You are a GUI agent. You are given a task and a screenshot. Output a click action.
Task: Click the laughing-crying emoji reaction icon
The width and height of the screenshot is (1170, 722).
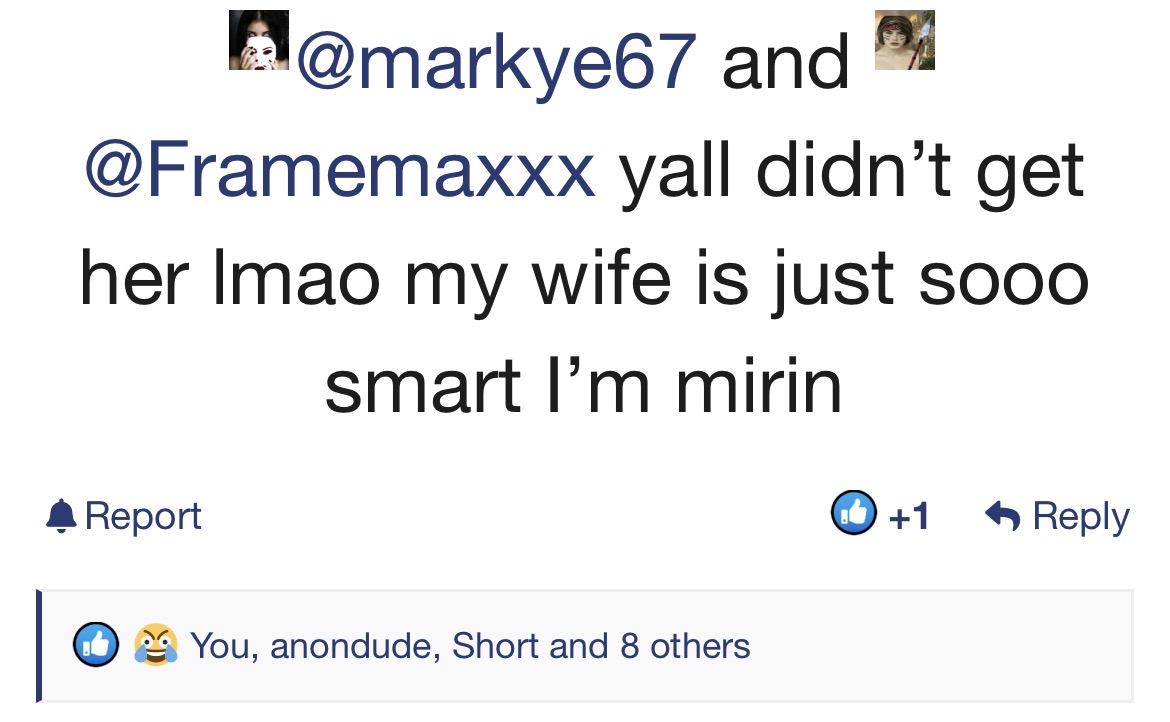(156, 644)
